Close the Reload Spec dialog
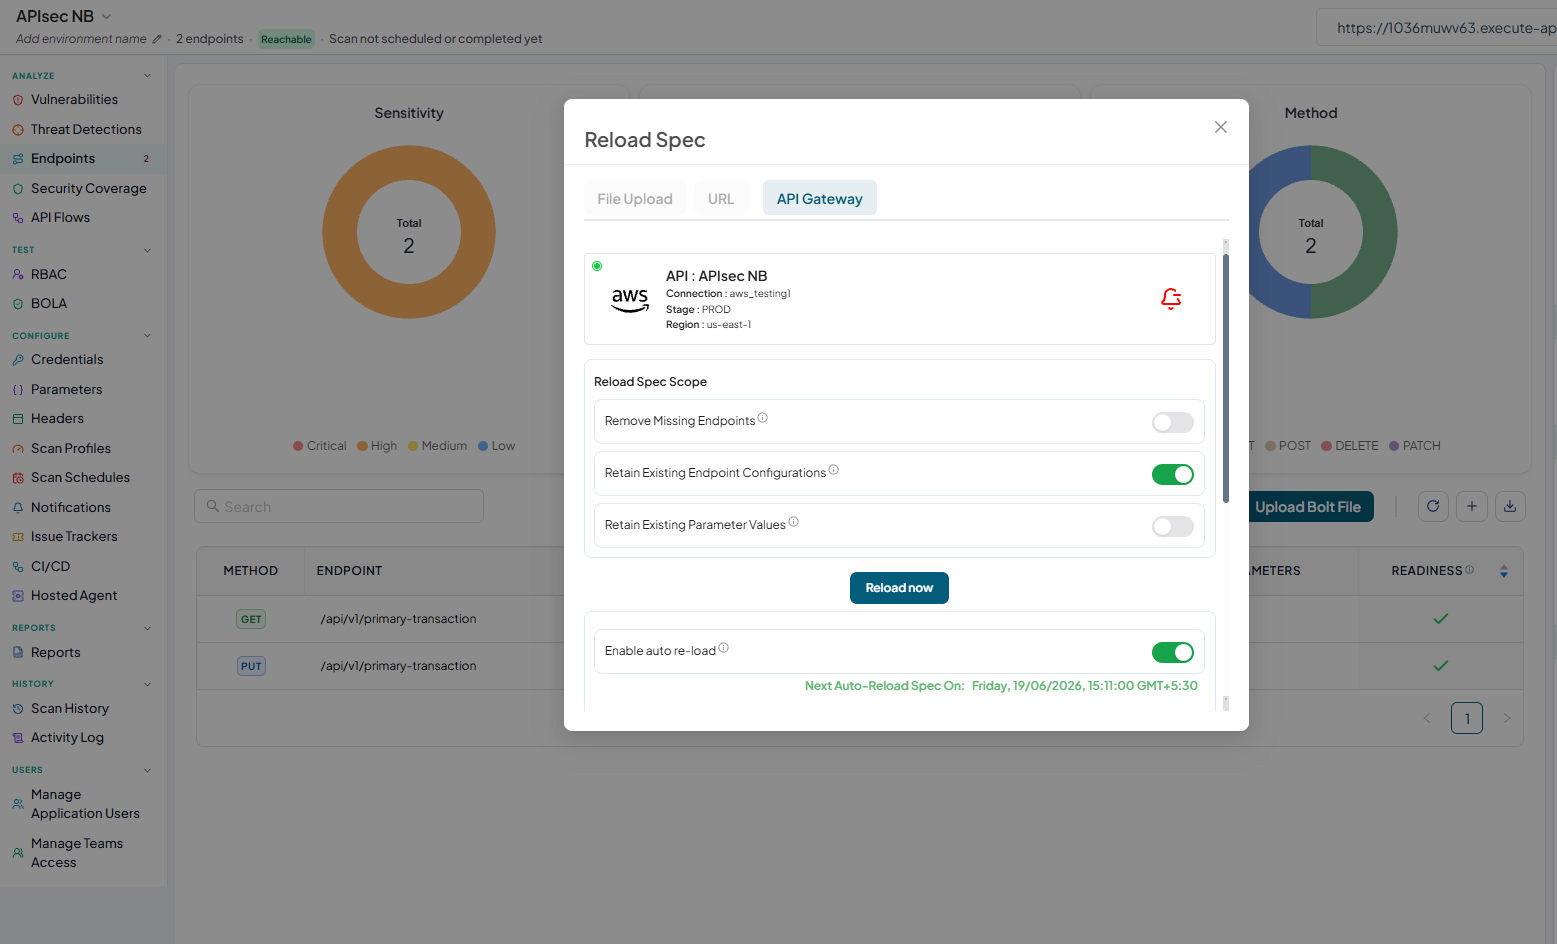 (1221, 127)
